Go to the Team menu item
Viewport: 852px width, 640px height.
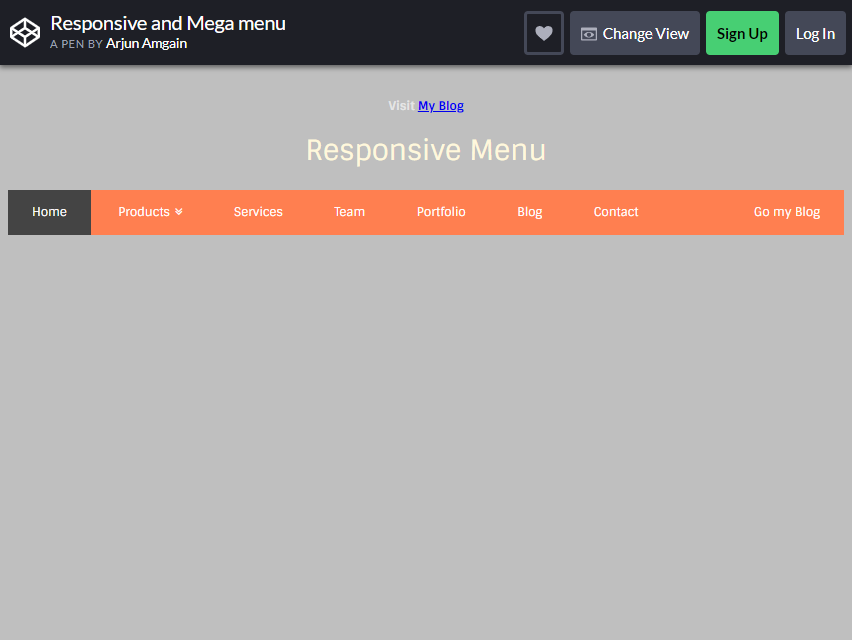[x=349, y=212]
